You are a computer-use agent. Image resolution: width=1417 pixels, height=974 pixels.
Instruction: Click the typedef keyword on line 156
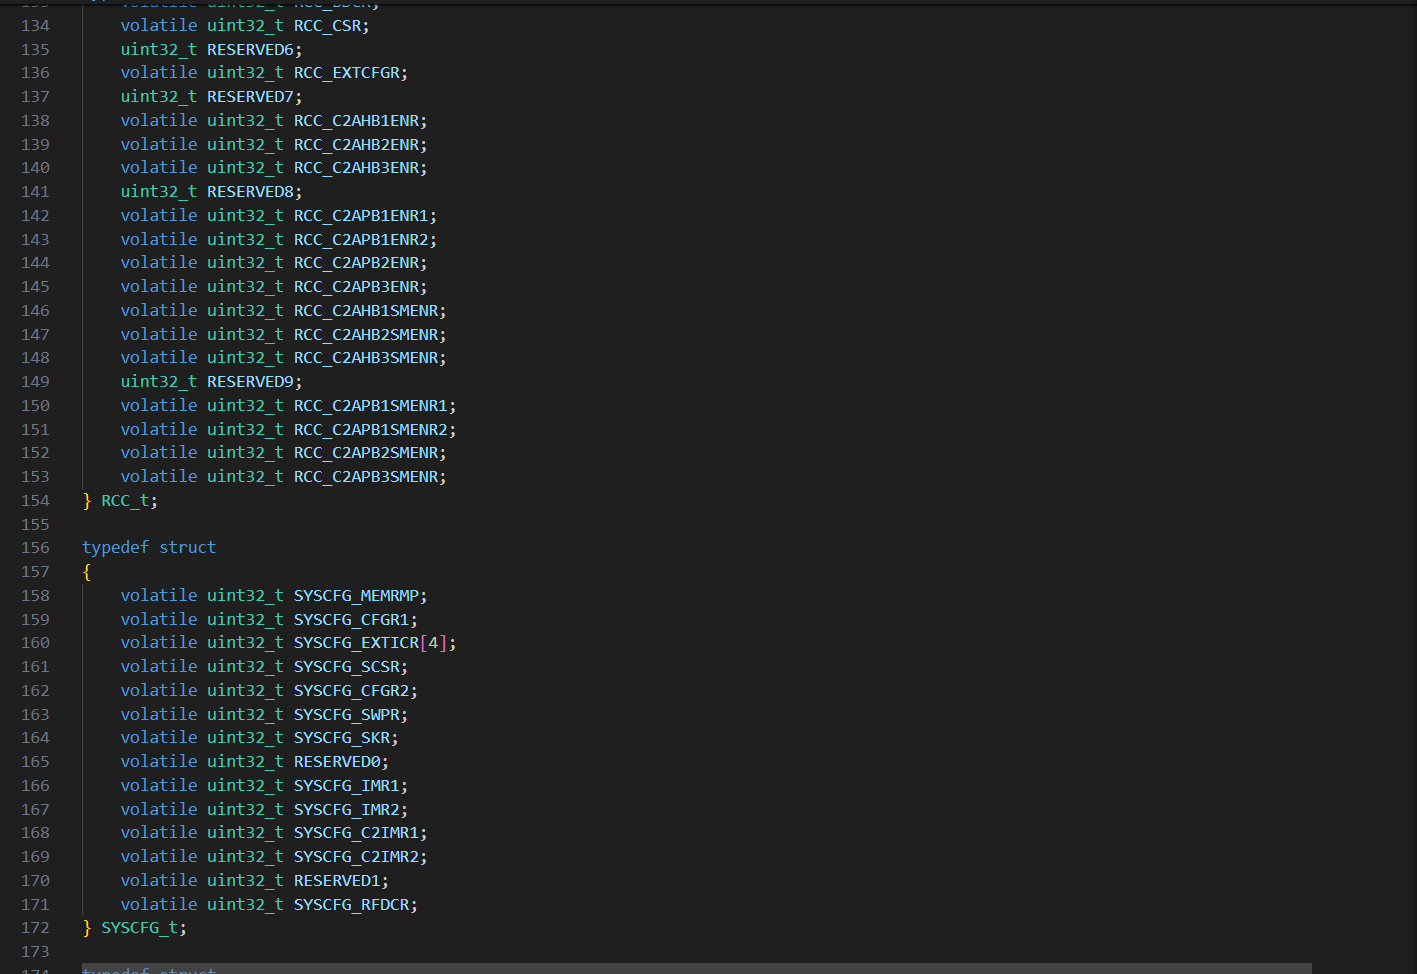tap(115, 548)
